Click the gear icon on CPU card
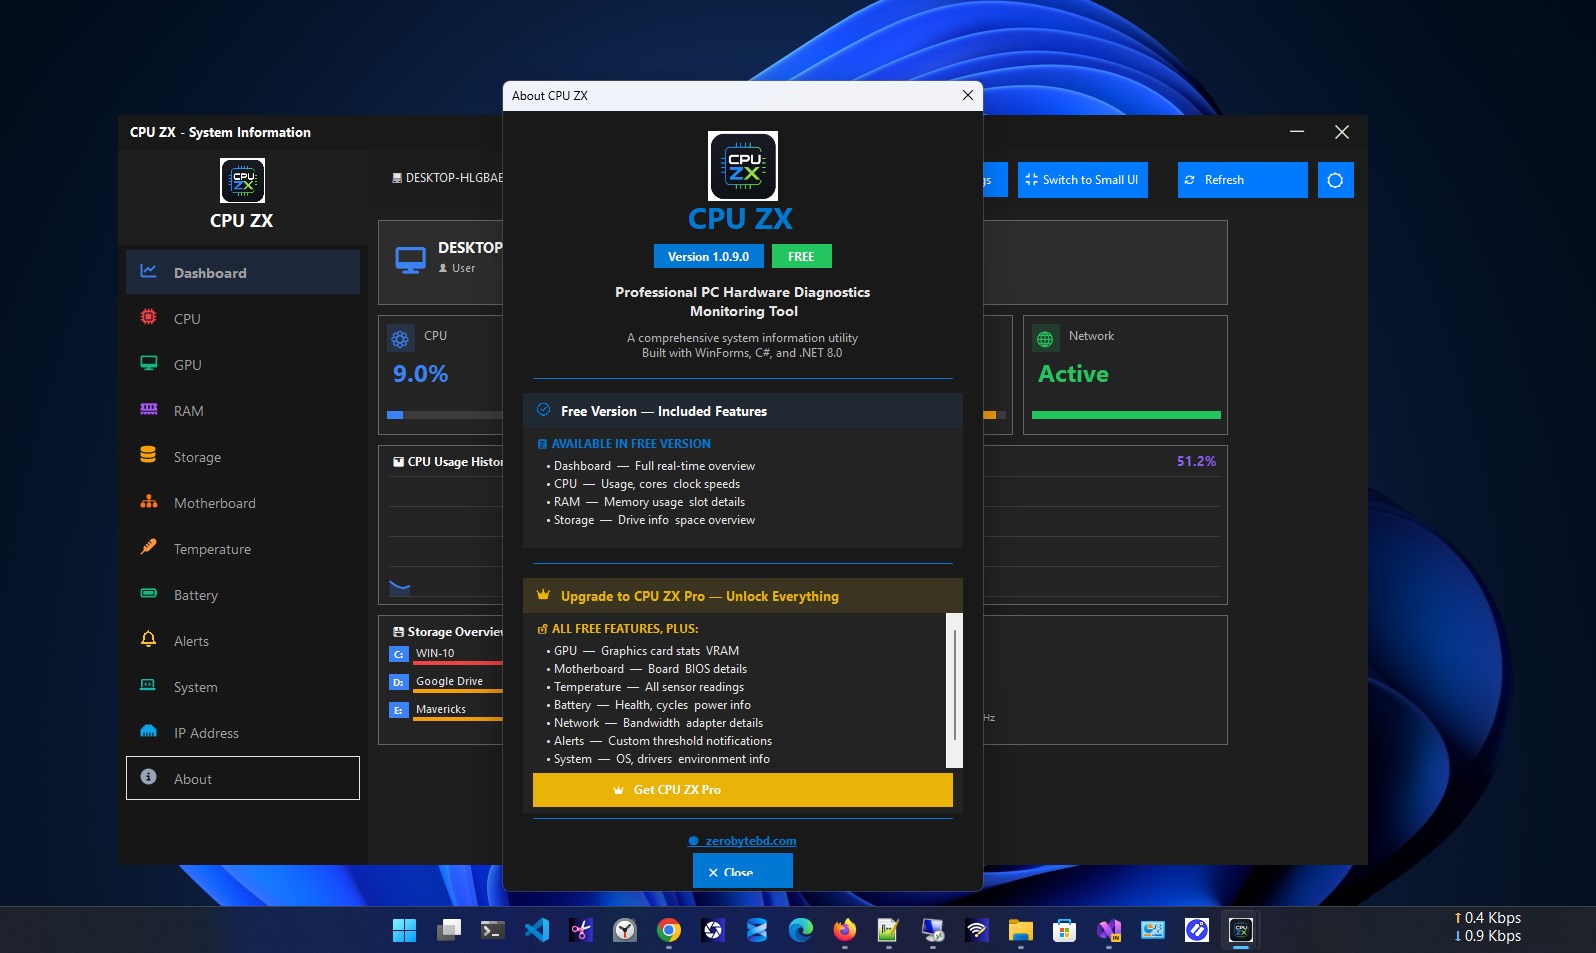The height and width of the screenshot is (953, 1596). (x=400, y=339)
